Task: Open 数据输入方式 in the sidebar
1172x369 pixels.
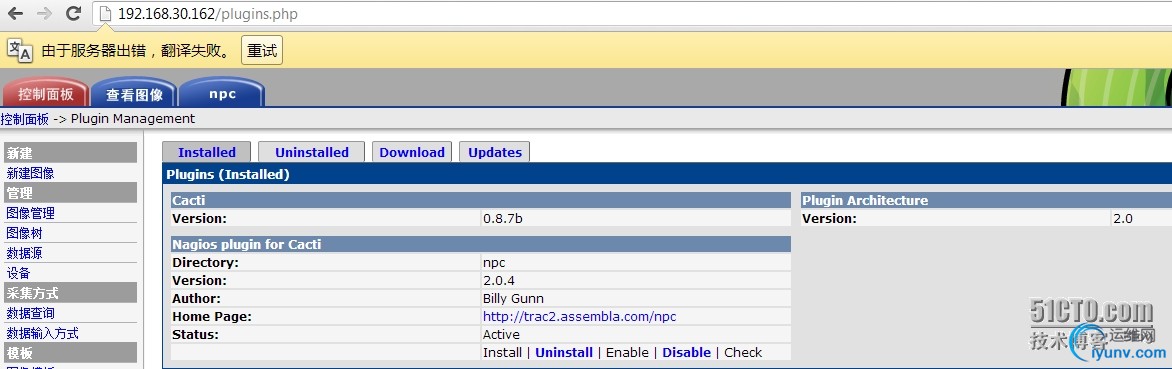Action: (x=43, y=333)
